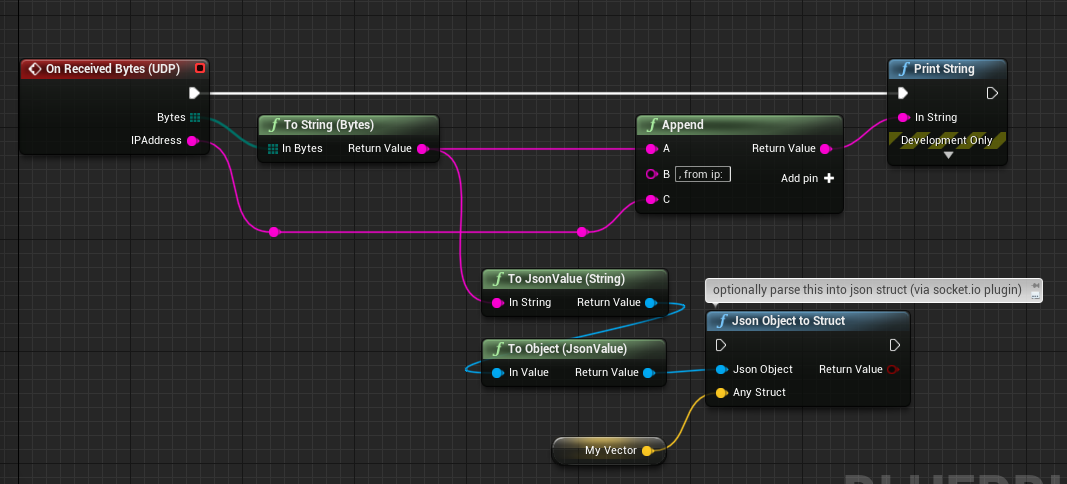This screenshot has width=1067, height=484.
Task: Click the Append node's Return Value pin
Action: pos(826,148)
